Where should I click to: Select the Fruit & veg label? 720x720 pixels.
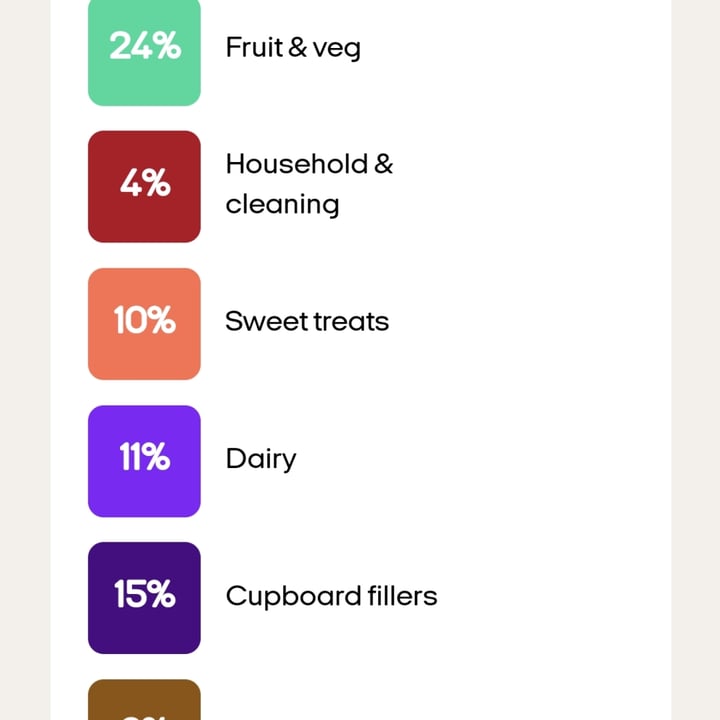[292, 47]
